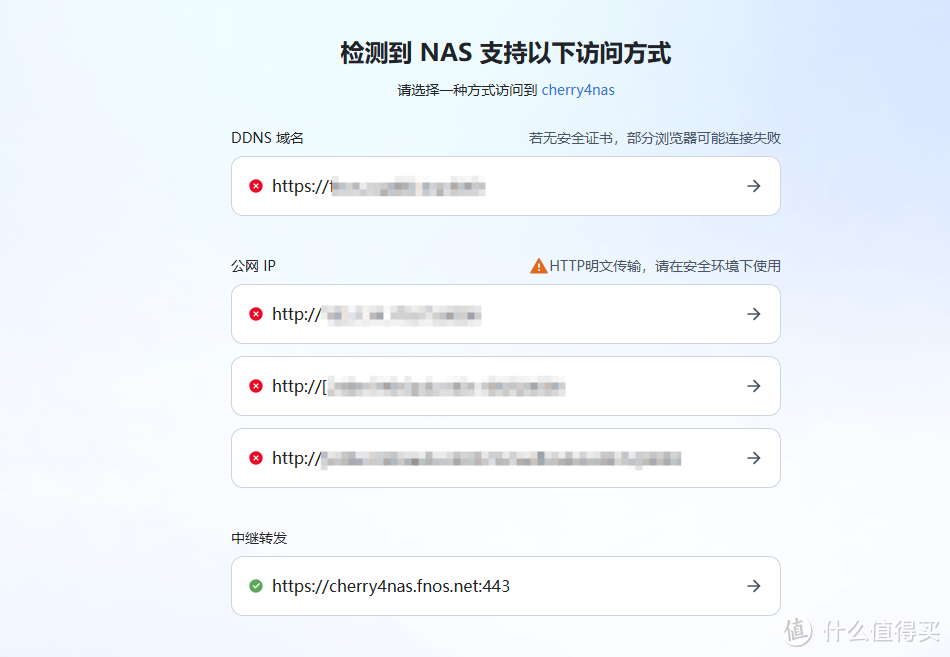950x657 pixels.
Task: Click the green check icon on relay row
Action: (256, 586)
